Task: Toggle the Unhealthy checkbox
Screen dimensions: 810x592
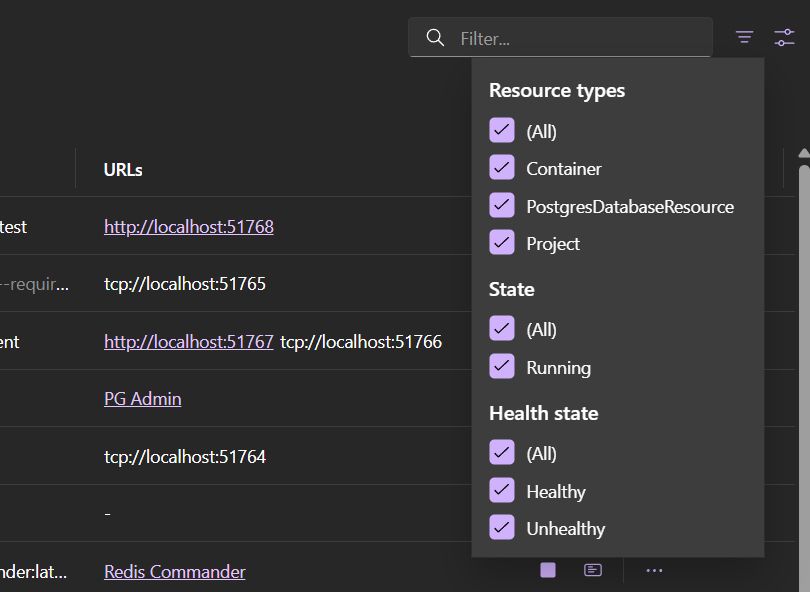Action: (502, 527)
